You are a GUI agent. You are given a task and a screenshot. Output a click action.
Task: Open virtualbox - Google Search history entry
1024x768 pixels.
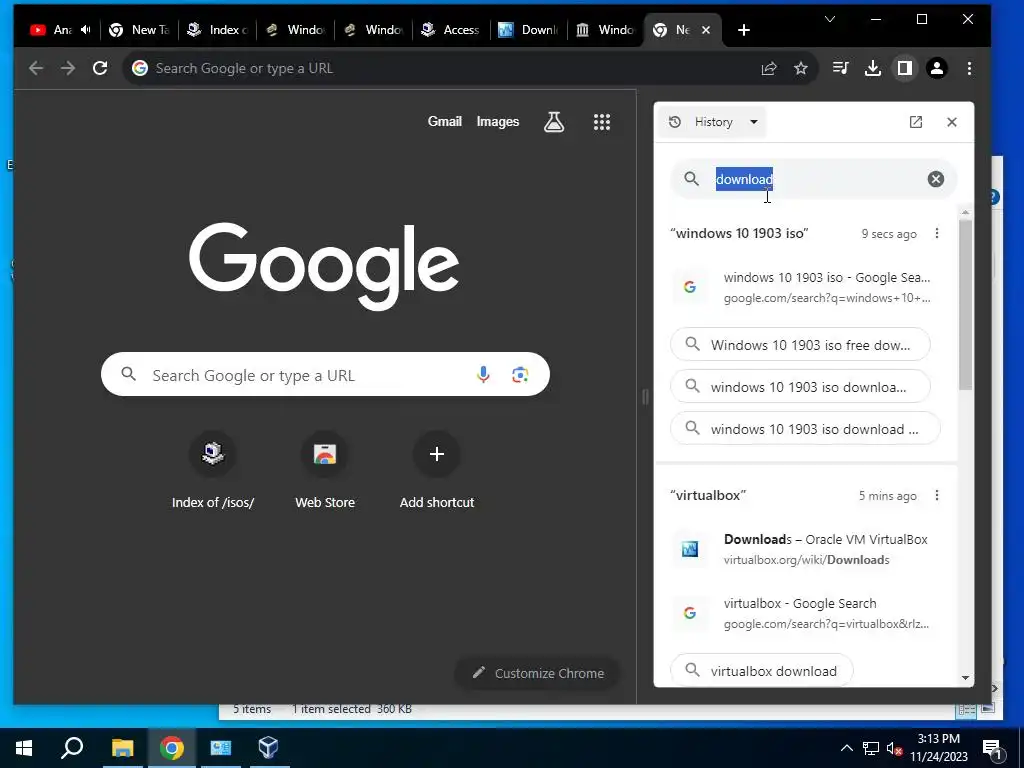click(806, 613)
